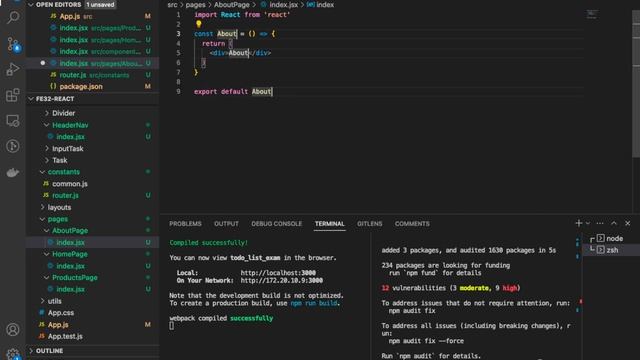Place cursor on export default About line
This screenshot has width=640, height=360.
(x=233, y=91)
